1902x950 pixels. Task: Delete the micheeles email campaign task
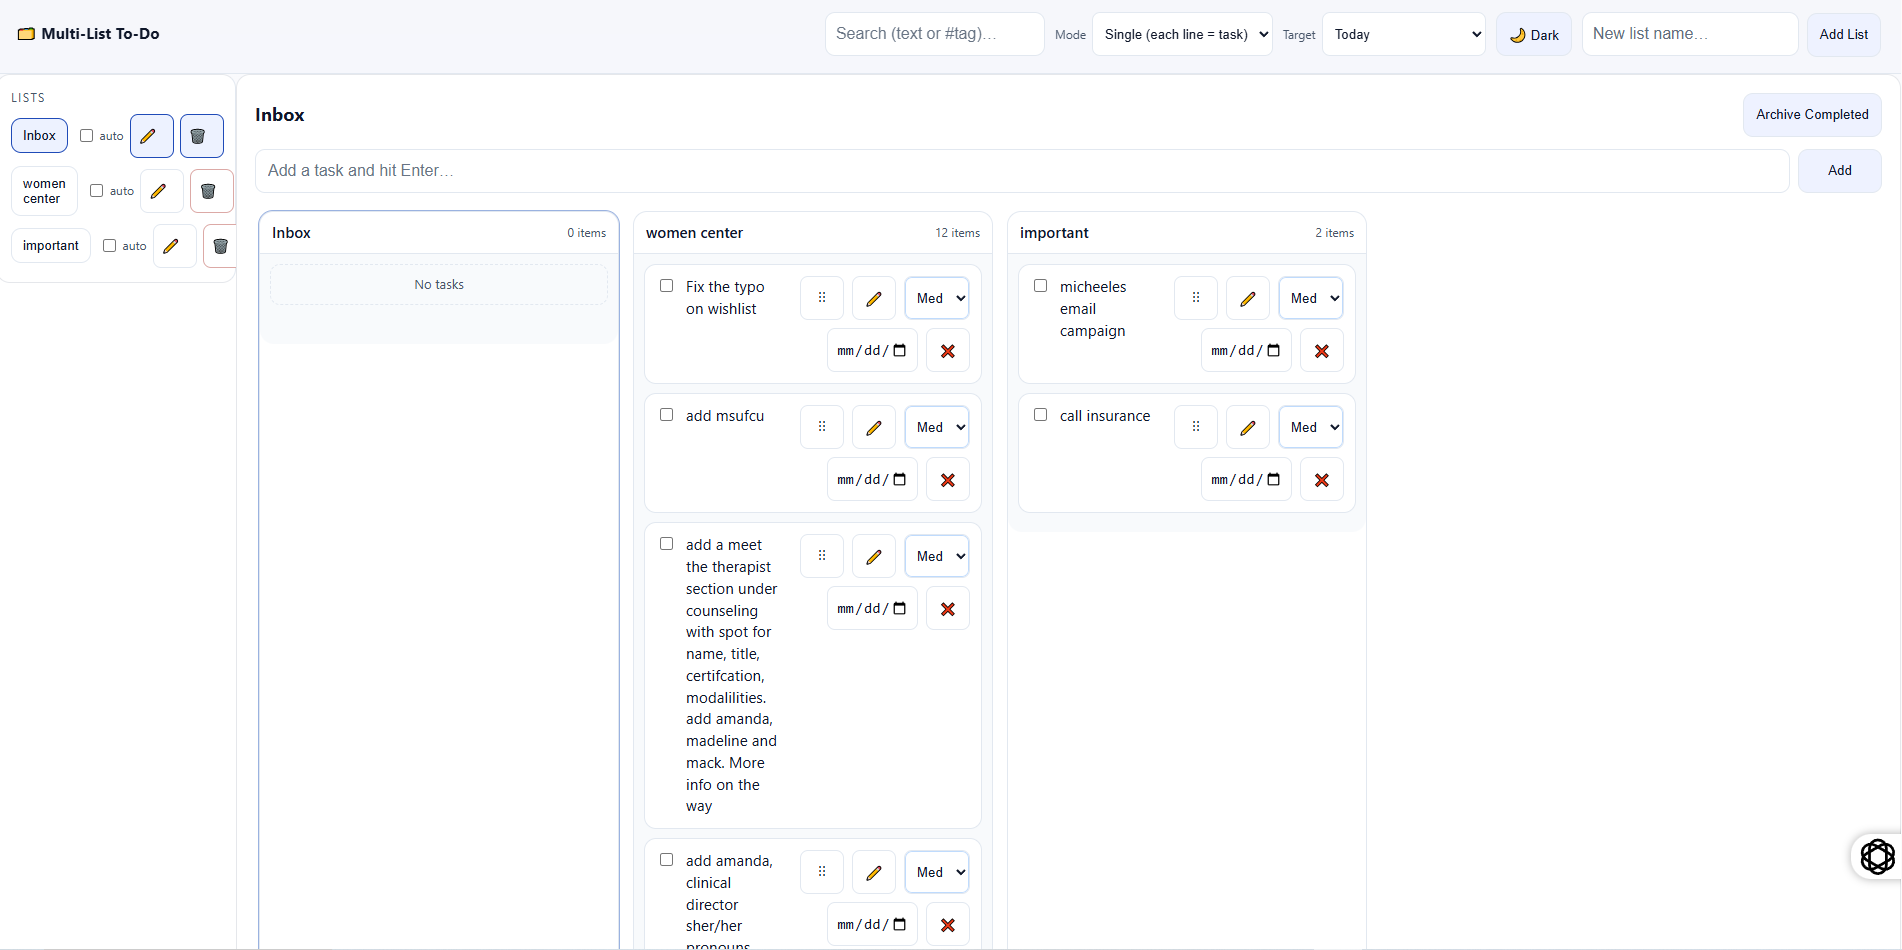click(1322, 351)
